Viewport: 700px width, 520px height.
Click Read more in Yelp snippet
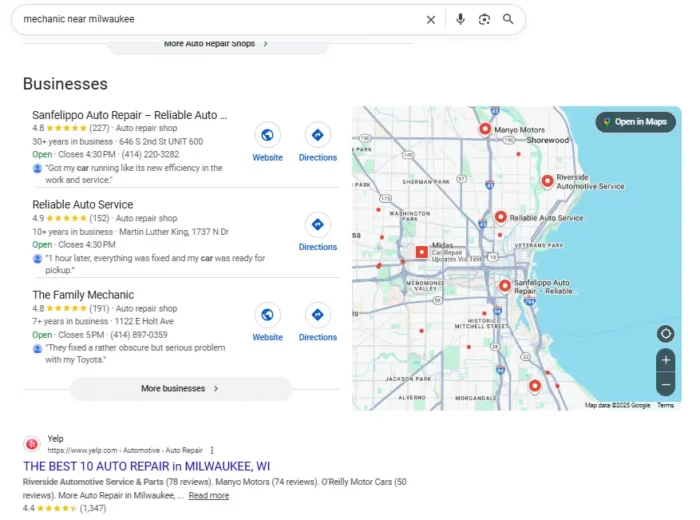208,495
